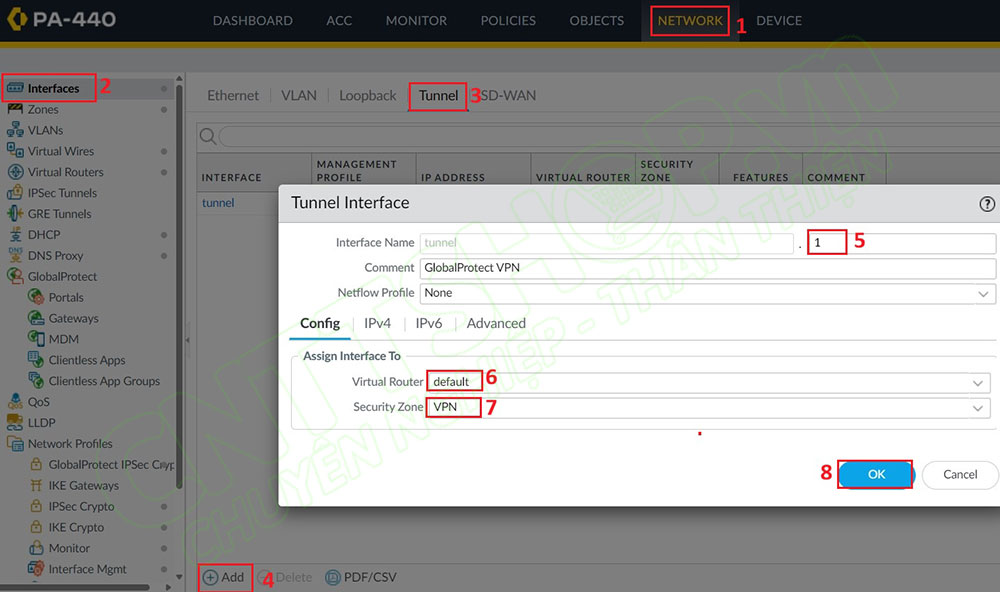Open the Security Zone dropdown arrow
1000x592 pixels.
click(x=978, y=408)
